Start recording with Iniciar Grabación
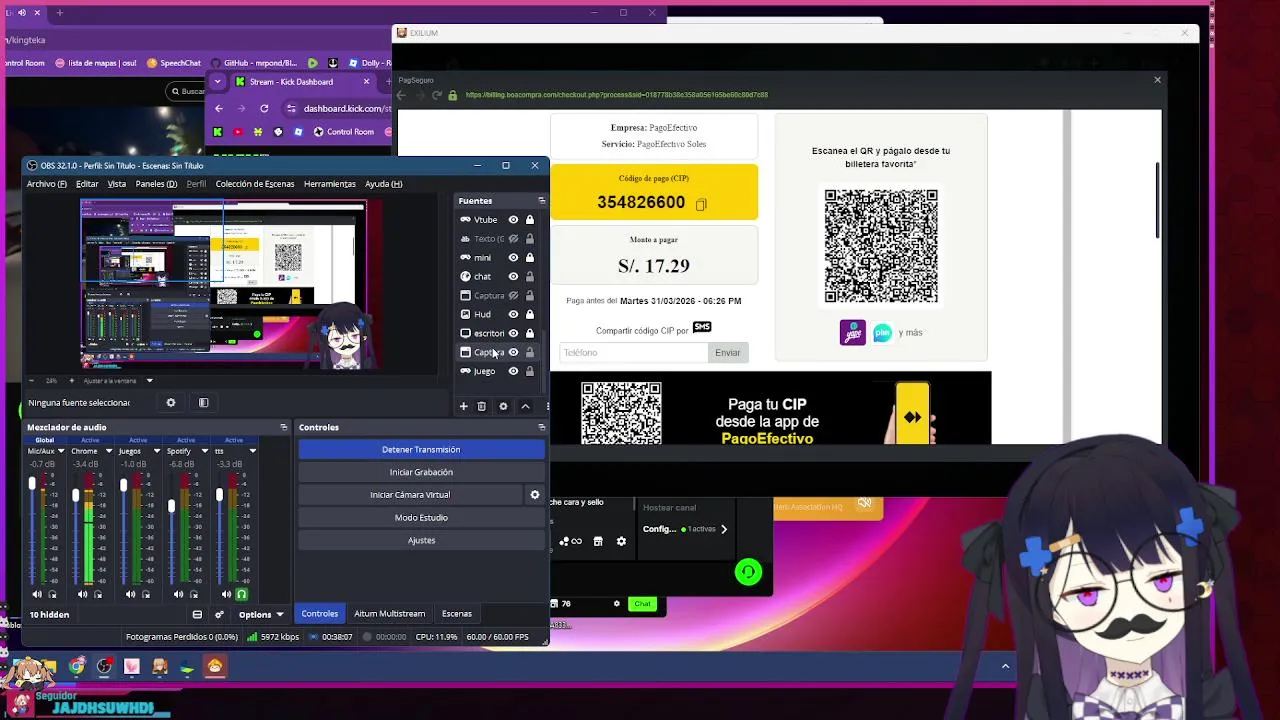 click(x=421, y=472)
